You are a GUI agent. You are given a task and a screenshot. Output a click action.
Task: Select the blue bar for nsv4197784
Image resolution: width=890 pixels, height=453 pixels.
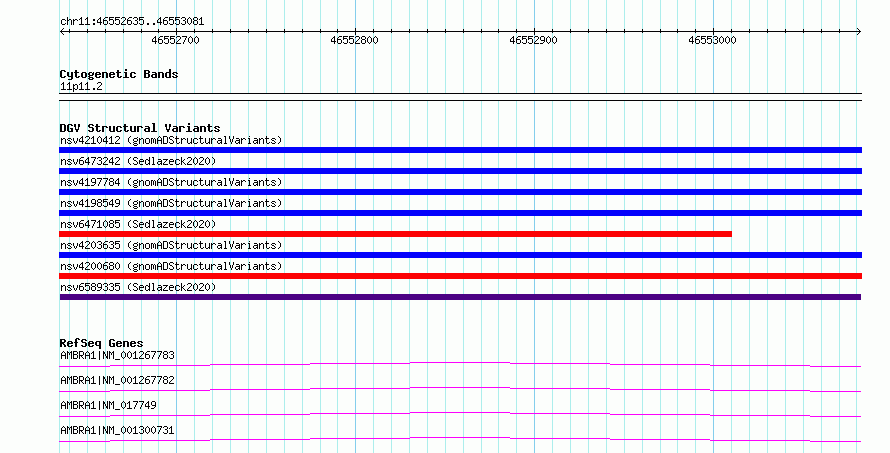(460, 192)
